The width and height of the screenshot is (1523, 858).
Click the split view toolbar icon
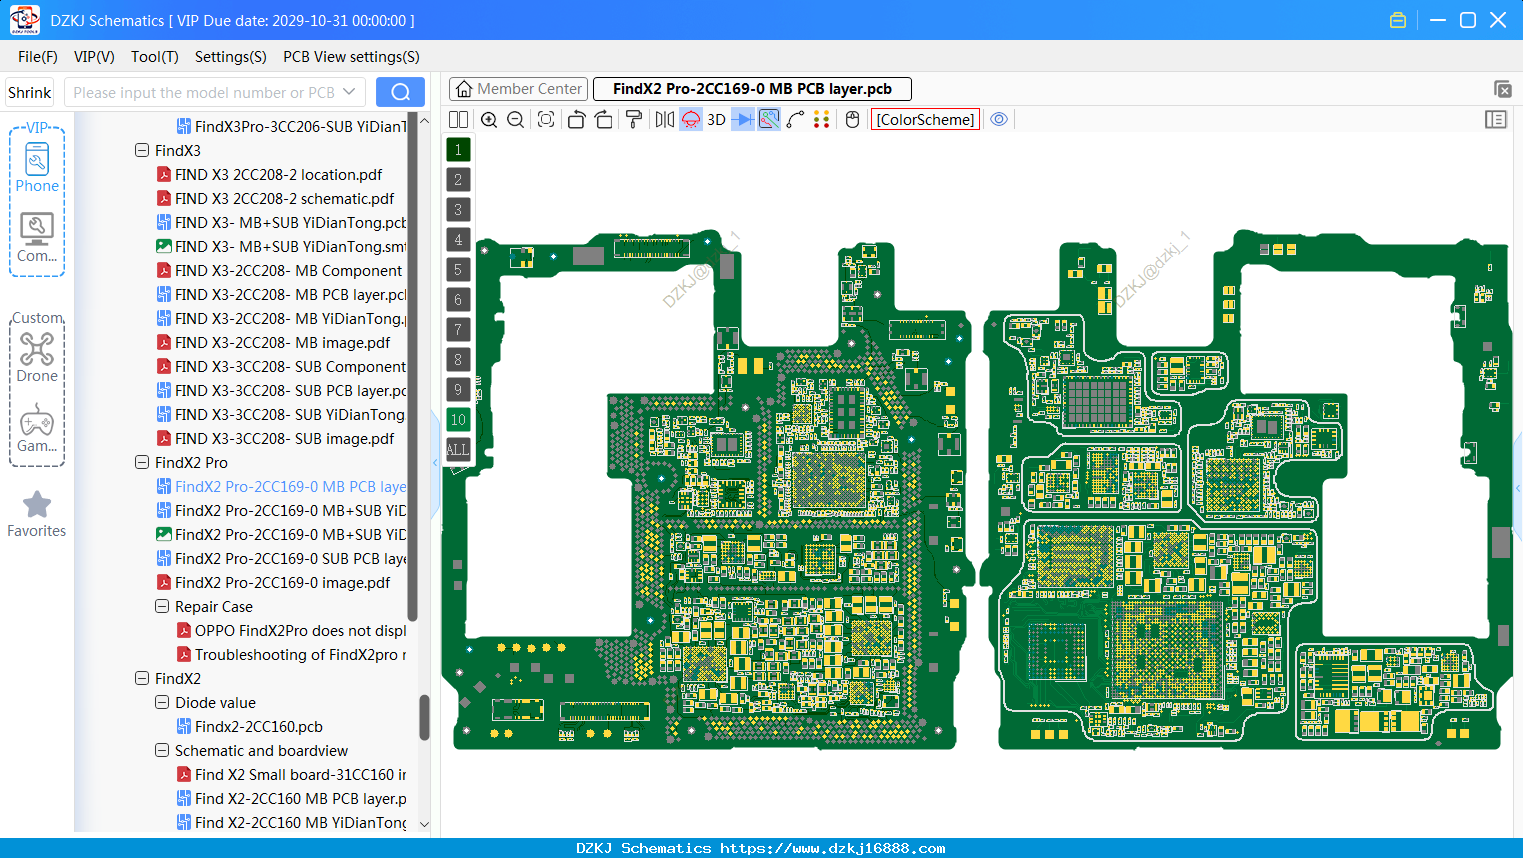click(458, 120)
